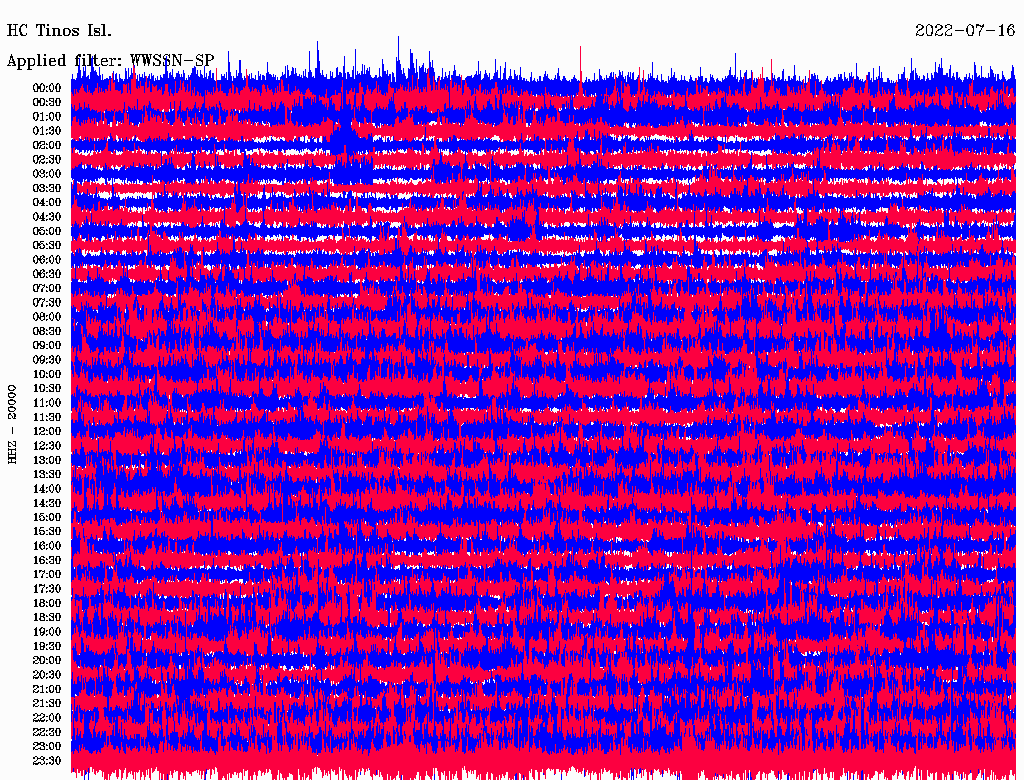1024x780 pixels.
Task: Select the 16:00 time label
Action: click(47, 546)
